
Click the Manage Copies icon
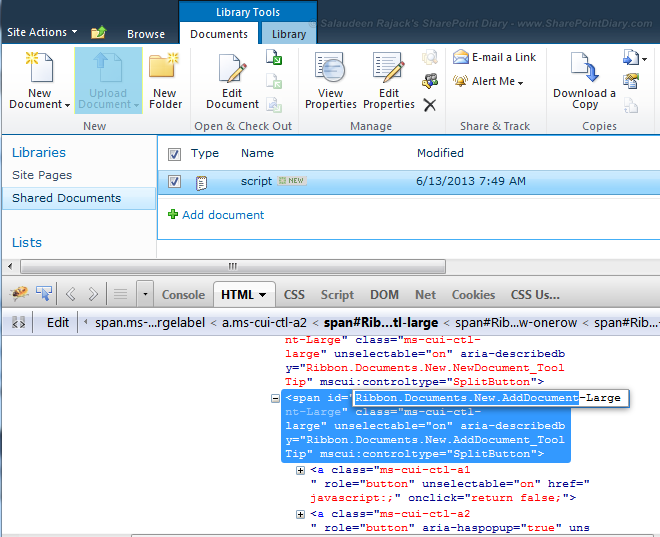(x=631, y=81)
